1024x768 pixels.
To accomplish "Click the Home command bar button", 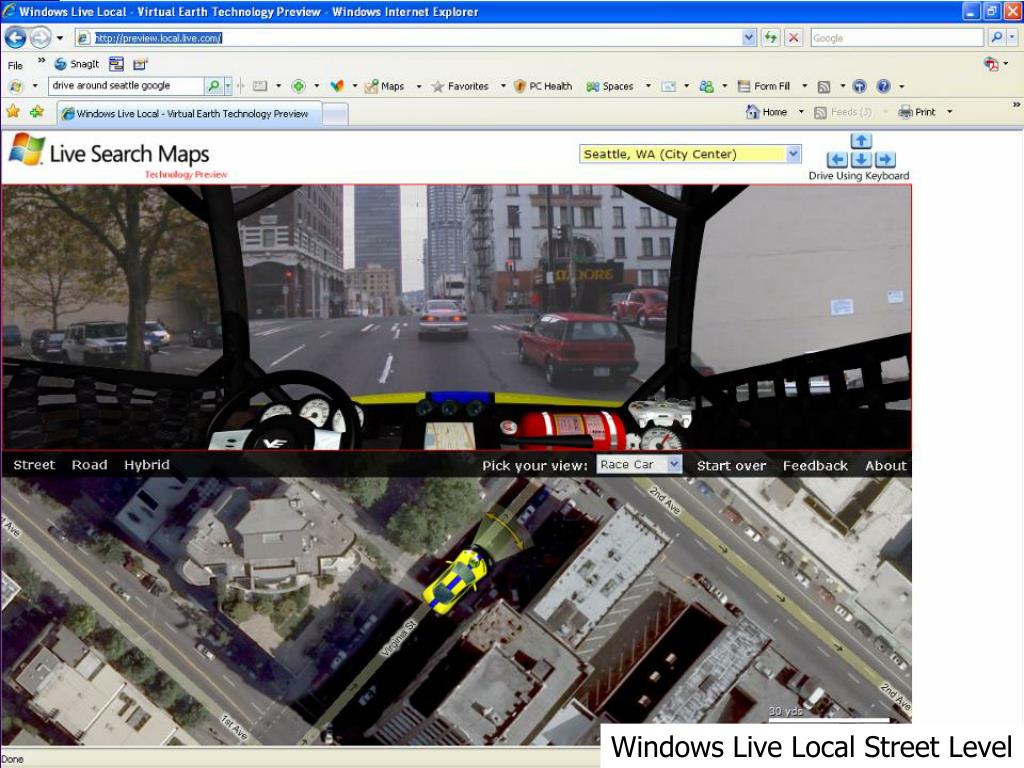I will pos(767,112).
